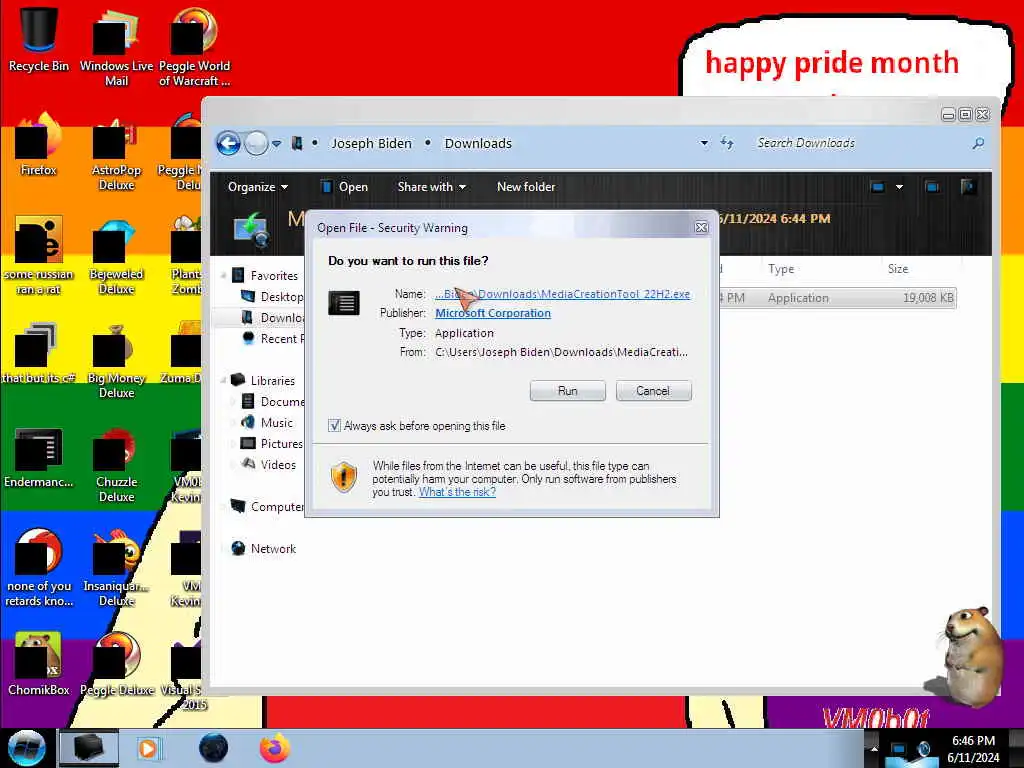
Task: Click the Explorer taskbar button
Action: click(x=89, y=748)
